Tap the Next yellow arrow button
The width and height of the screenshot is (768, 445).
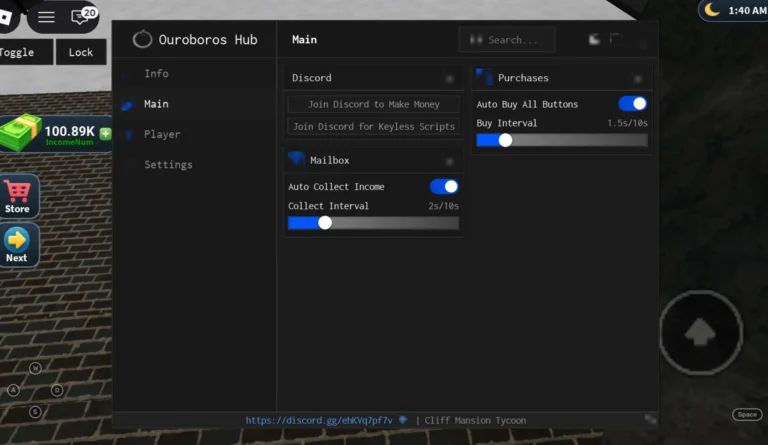click(19, 245)
